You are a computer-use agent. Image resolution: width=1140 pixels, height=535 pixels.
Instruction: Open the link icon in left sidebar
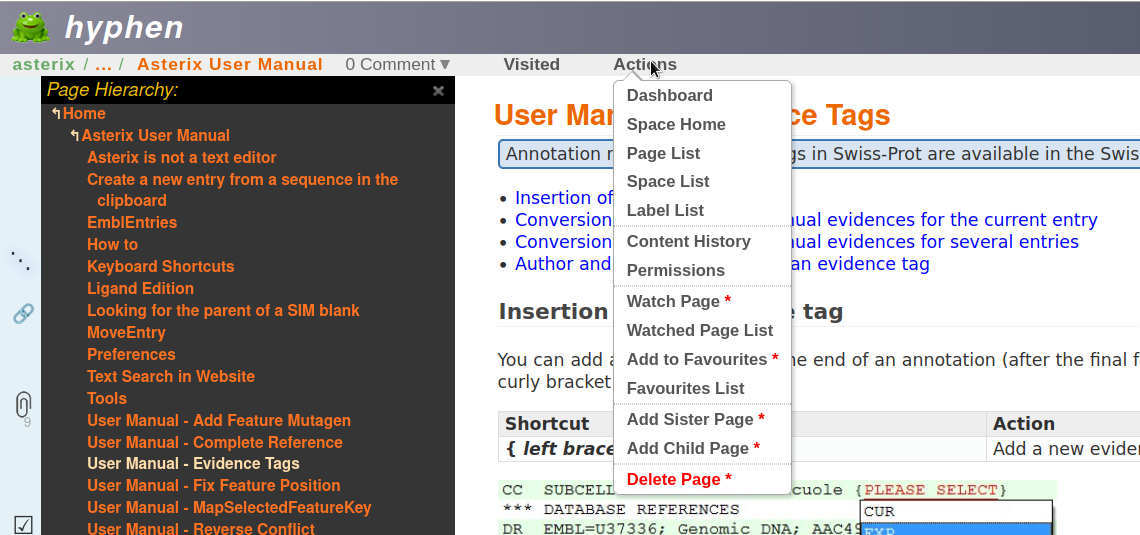tap(23, 313)
